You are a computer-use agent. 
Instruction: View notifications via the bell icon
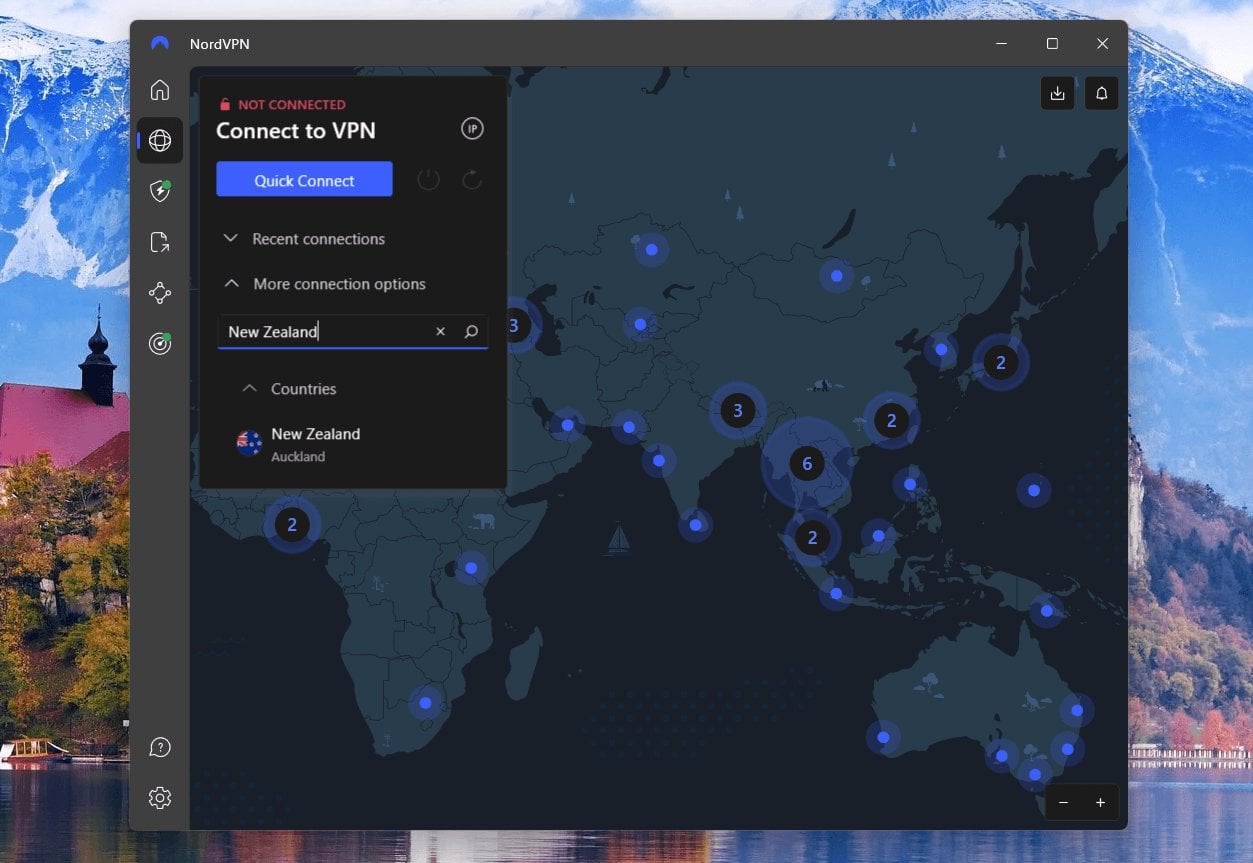(1101, 92)
